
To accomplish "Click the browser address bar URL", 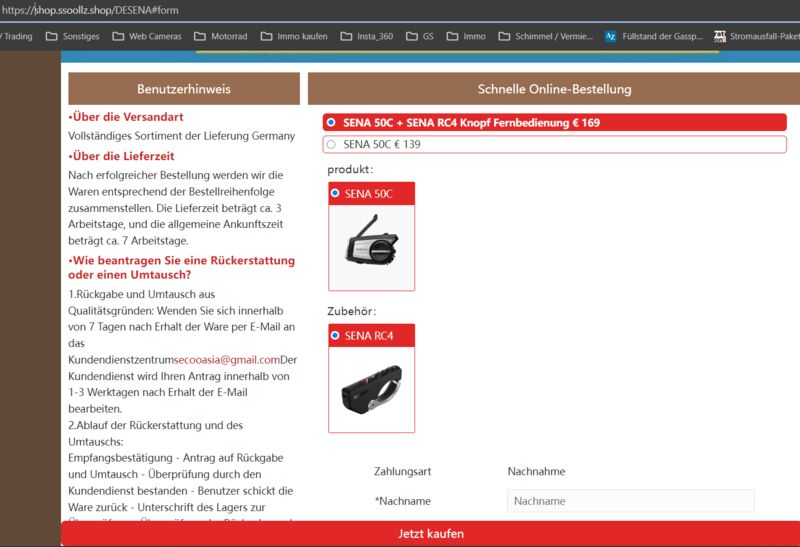I will click(x=90, y=10).
